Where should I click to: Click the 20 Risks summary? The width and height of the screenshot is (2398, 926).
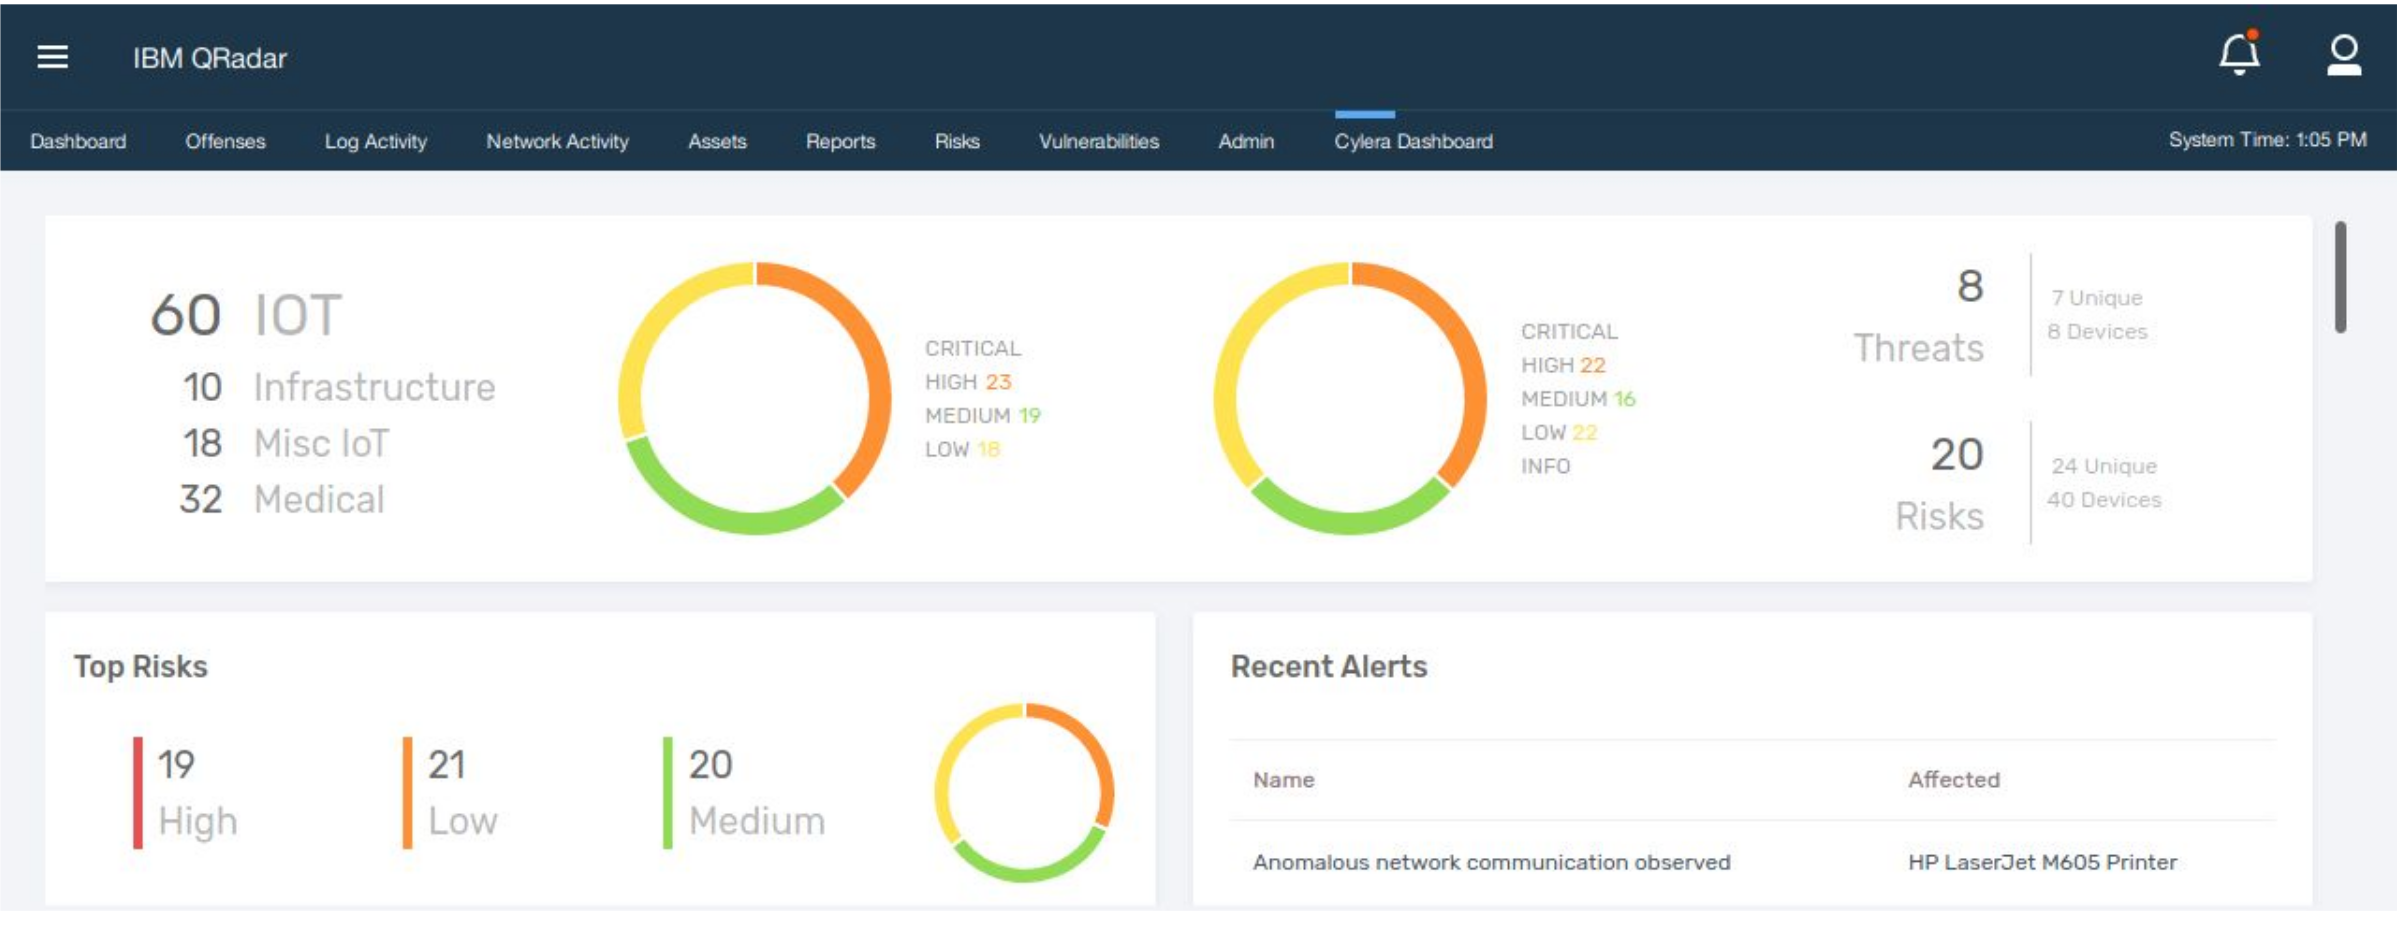click(x=1939, y=485)
